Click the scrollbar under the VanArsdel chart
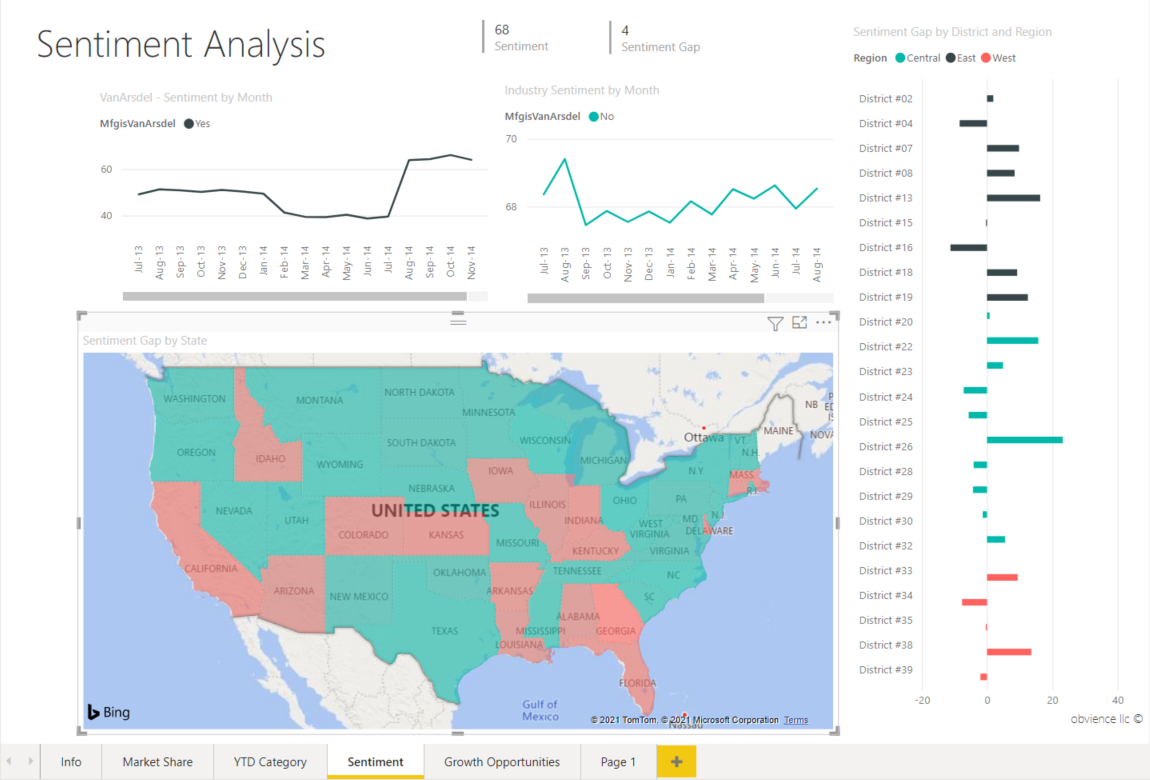This screenshot has width=1150, height=780. point(295,295)
